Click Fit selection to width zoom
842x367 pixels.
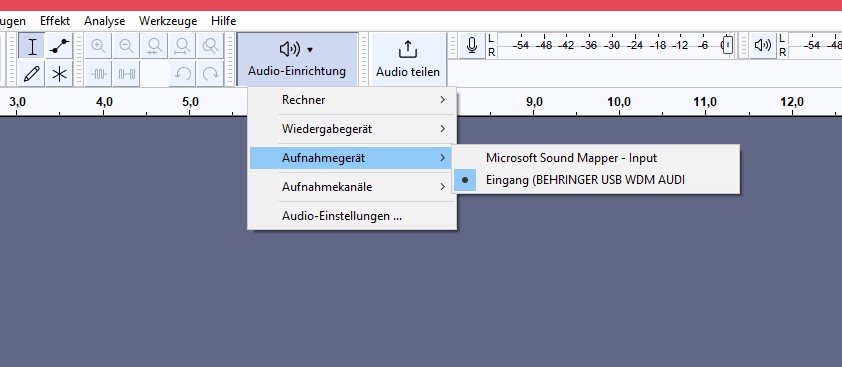(154, 46)
